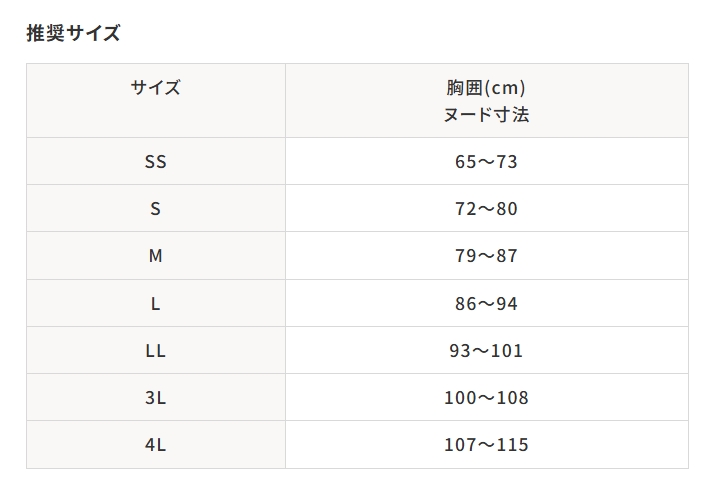
Task: Select the サイズ column header
Action: coord(156,101)
